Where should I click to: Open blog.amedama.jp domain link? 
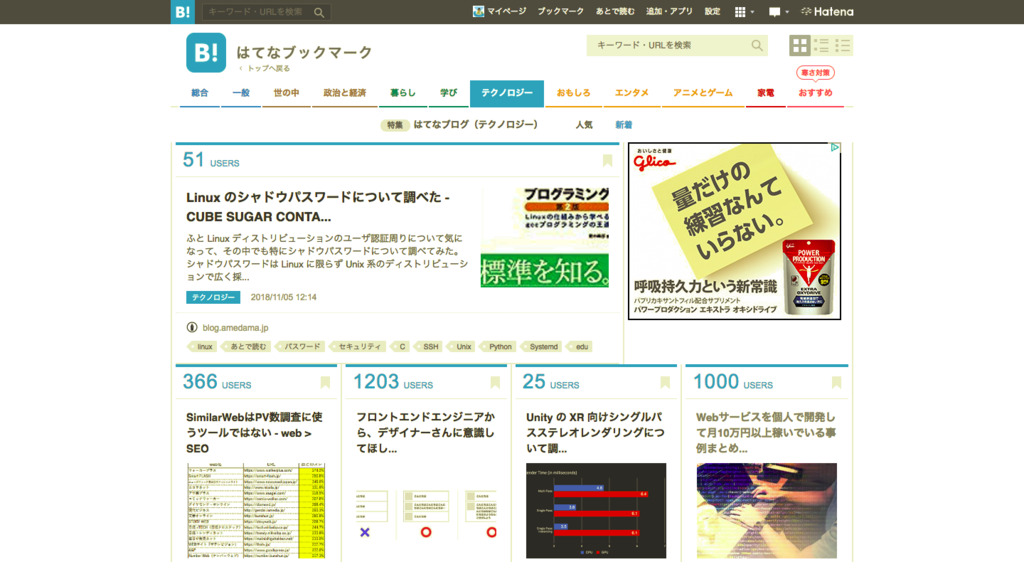pos(235,328)
